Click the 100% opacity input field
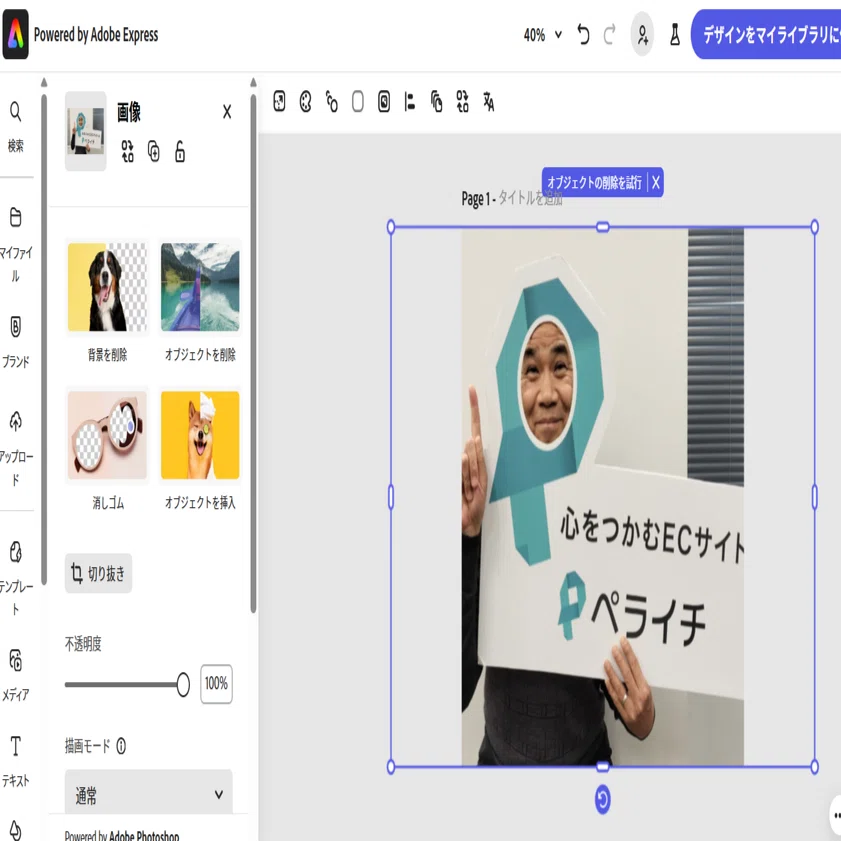The width and height of the screenshot is (841, 841). tap(216, 684)
